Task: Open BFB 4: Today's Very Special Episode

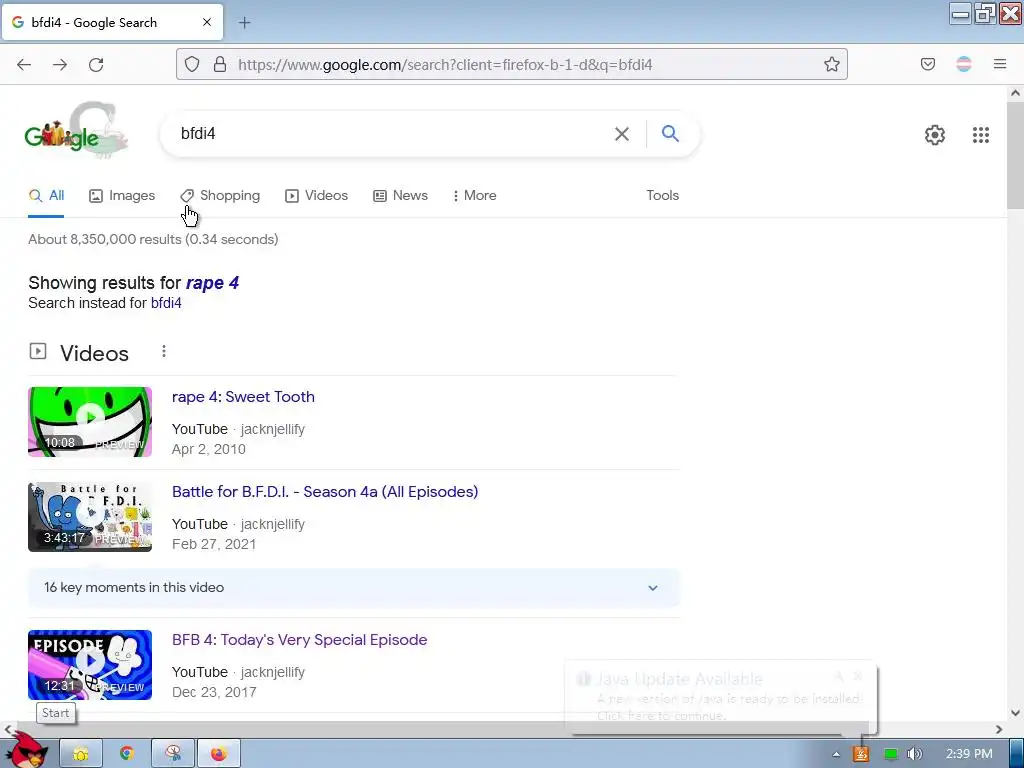Action: pos(299,640)
